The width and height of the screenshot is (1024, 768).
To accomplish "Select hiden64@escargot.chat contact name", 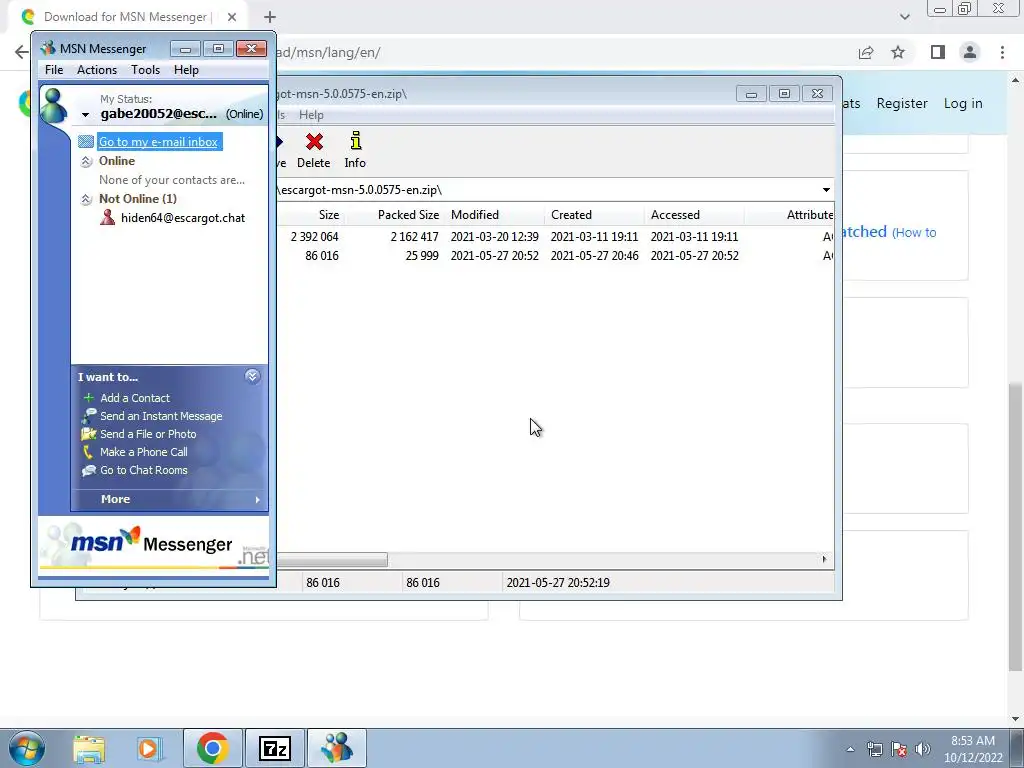I will click(x=183, y=218).
